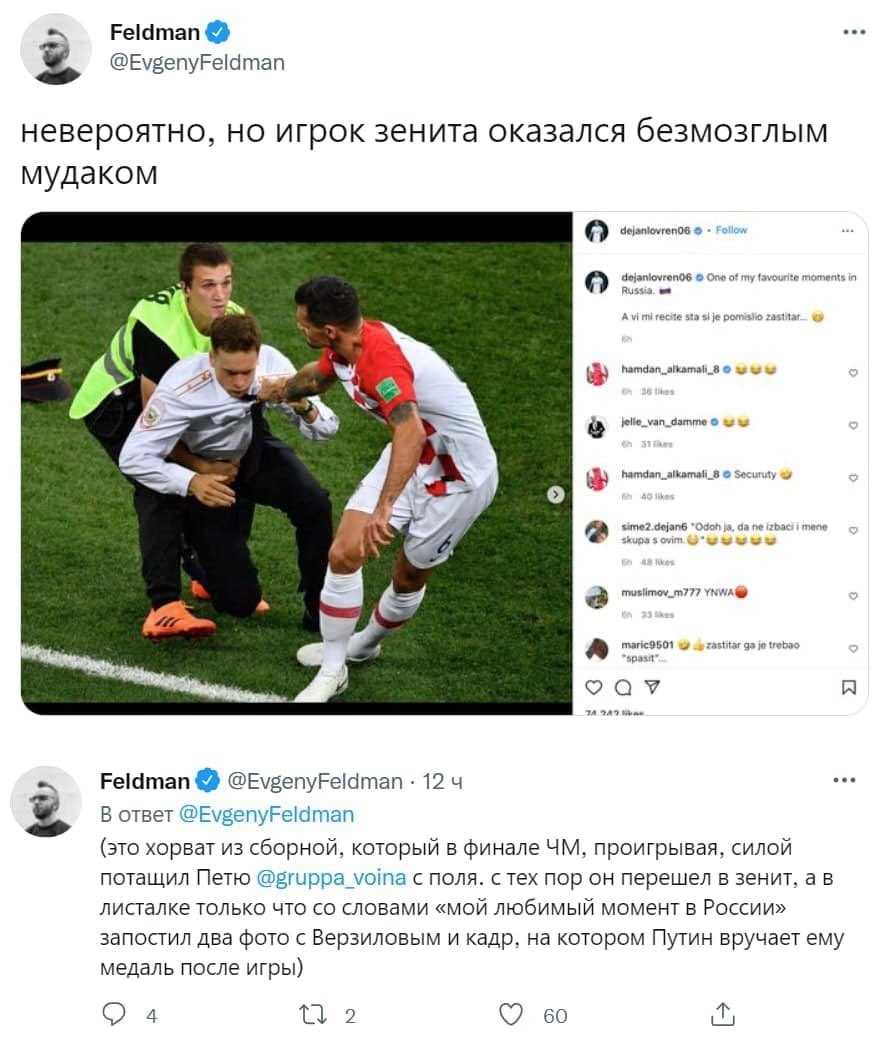Like the reply tweet with heart icon
Screen dimensions: 886x1052
pos(511,1014)
